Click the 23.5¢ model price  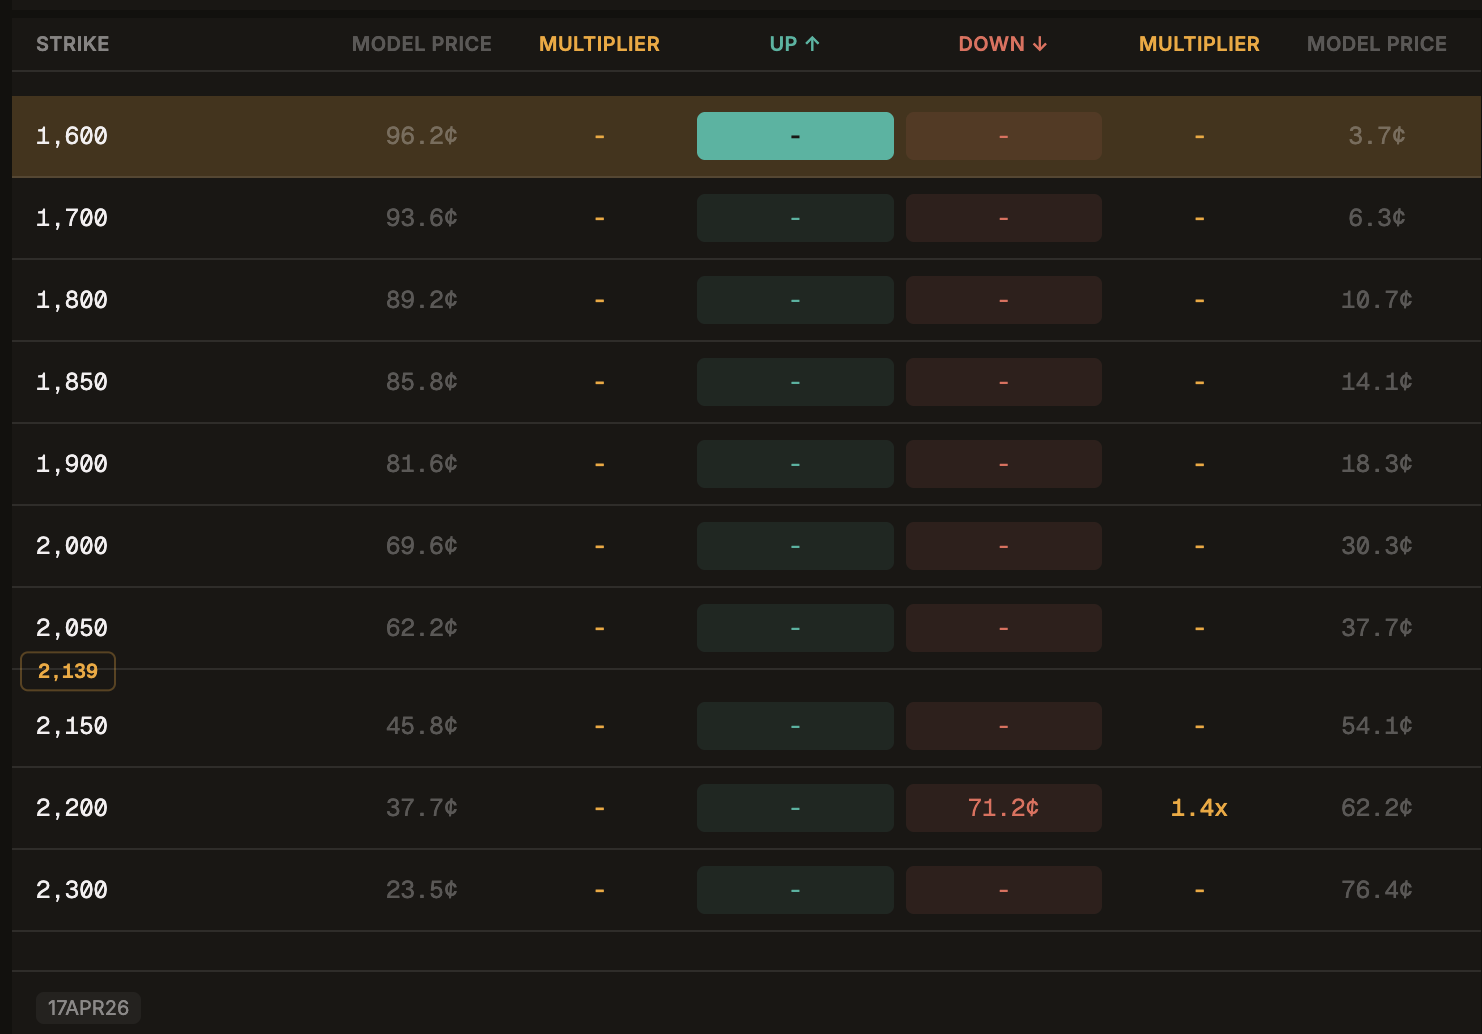(422, 890)
